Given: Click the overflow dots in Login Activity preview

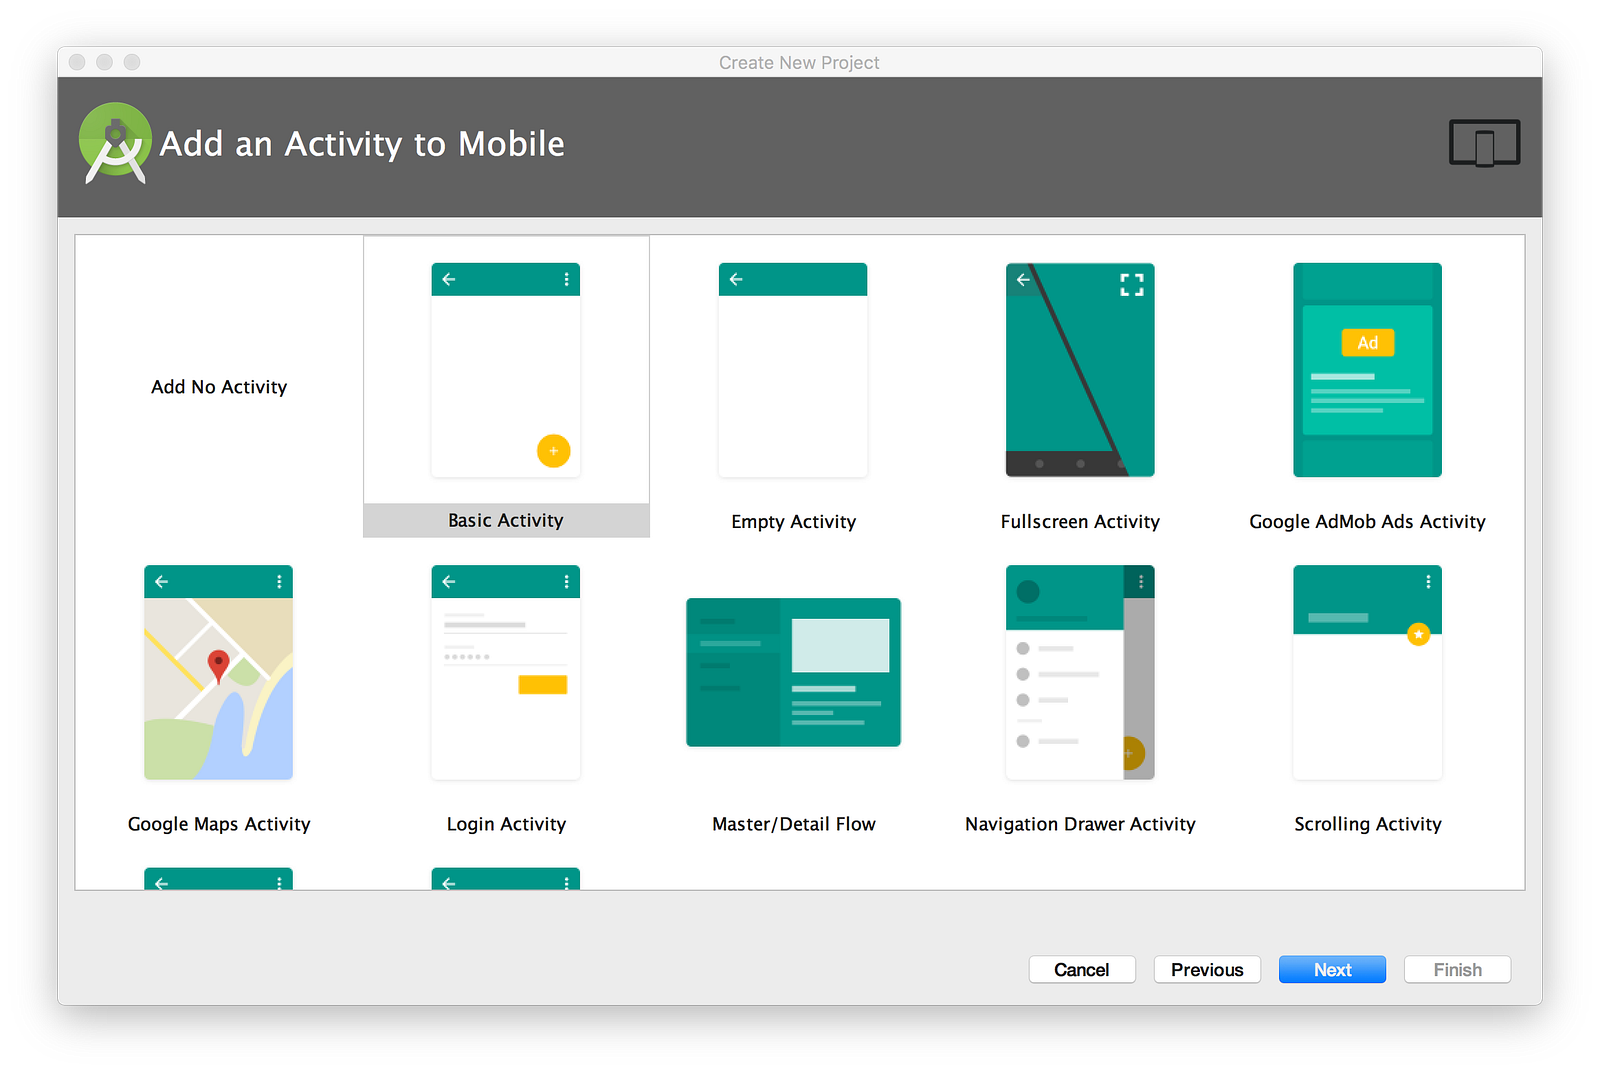Looking at the screenshot, I should tap(566, 581).
